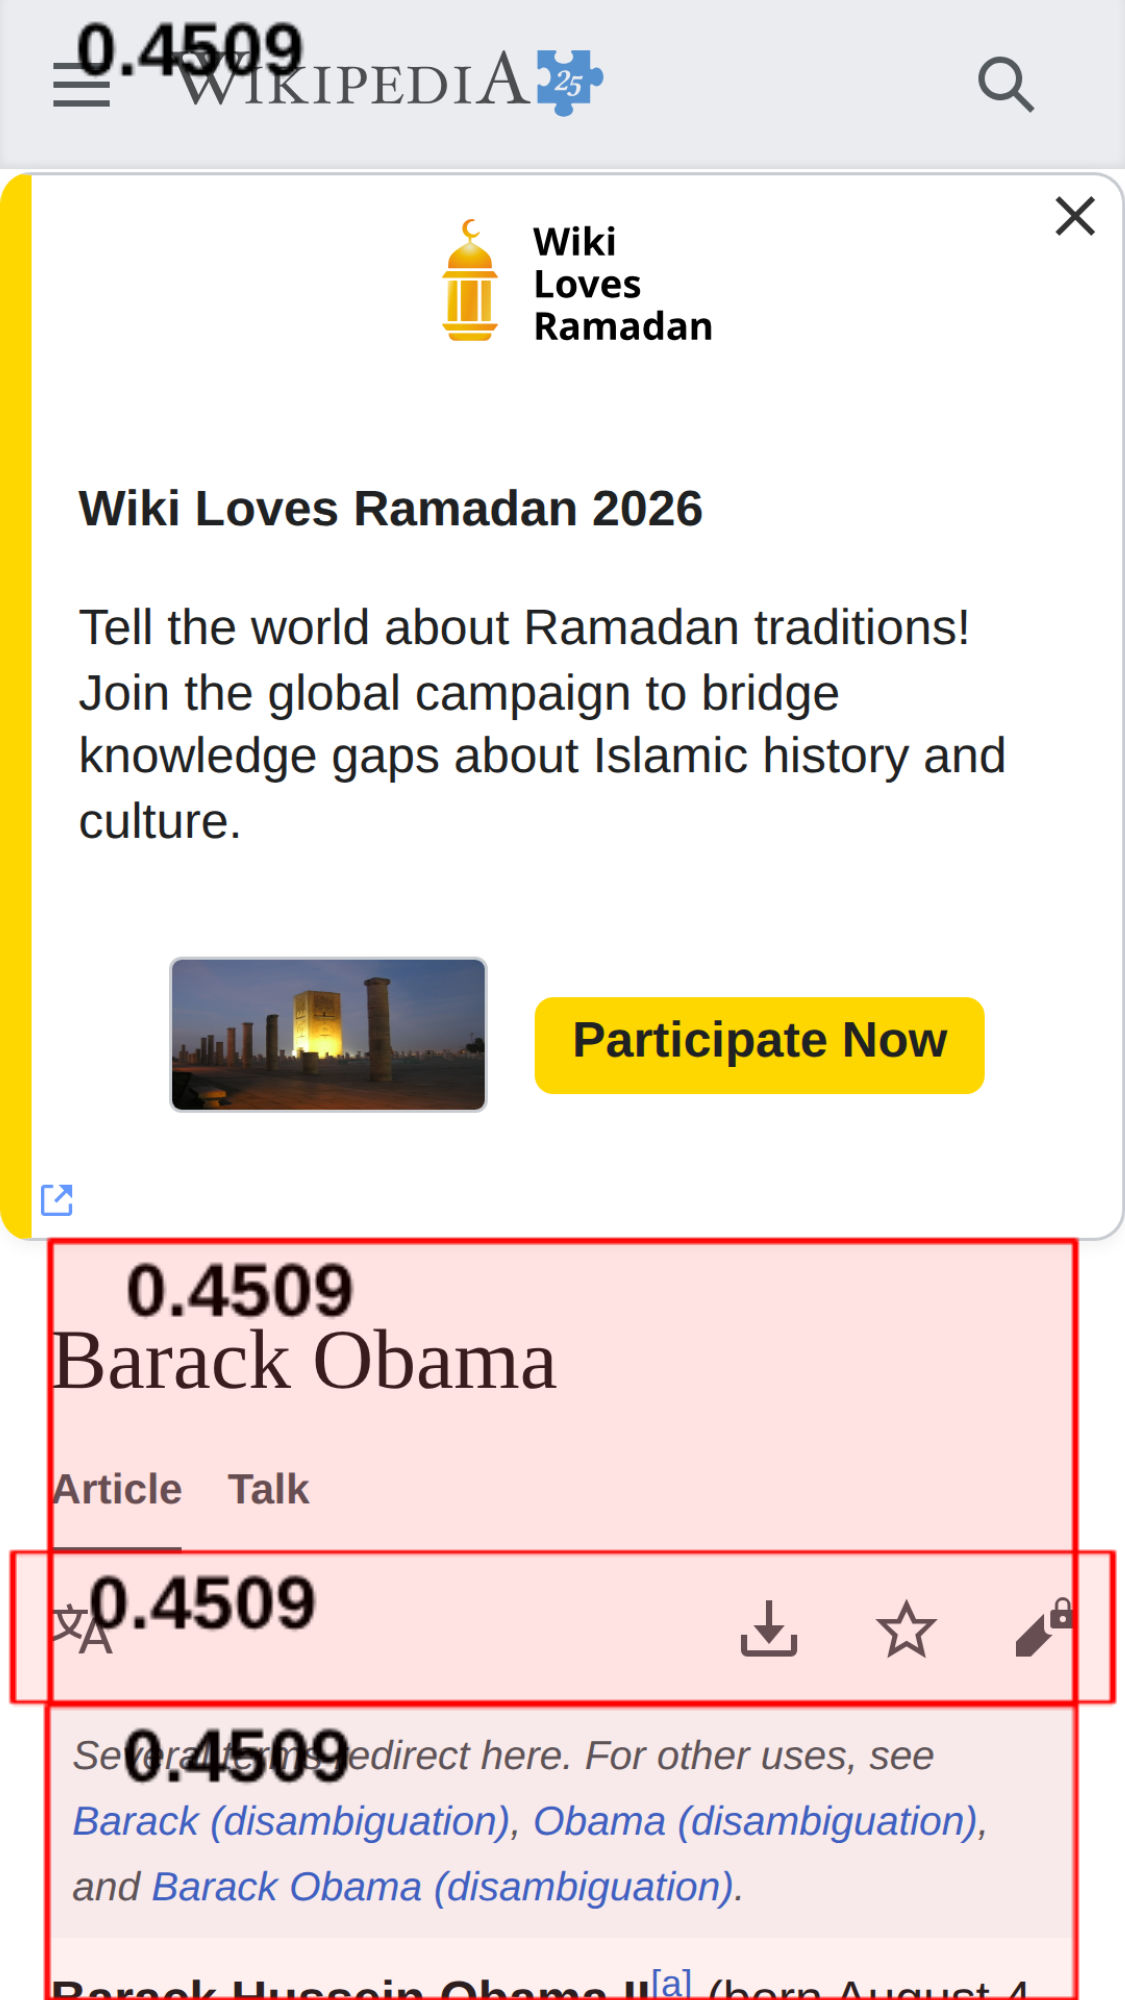Open the search magnifier icon
This screenshot has width=1125, height=2000.
click(x=1004, y=84)
